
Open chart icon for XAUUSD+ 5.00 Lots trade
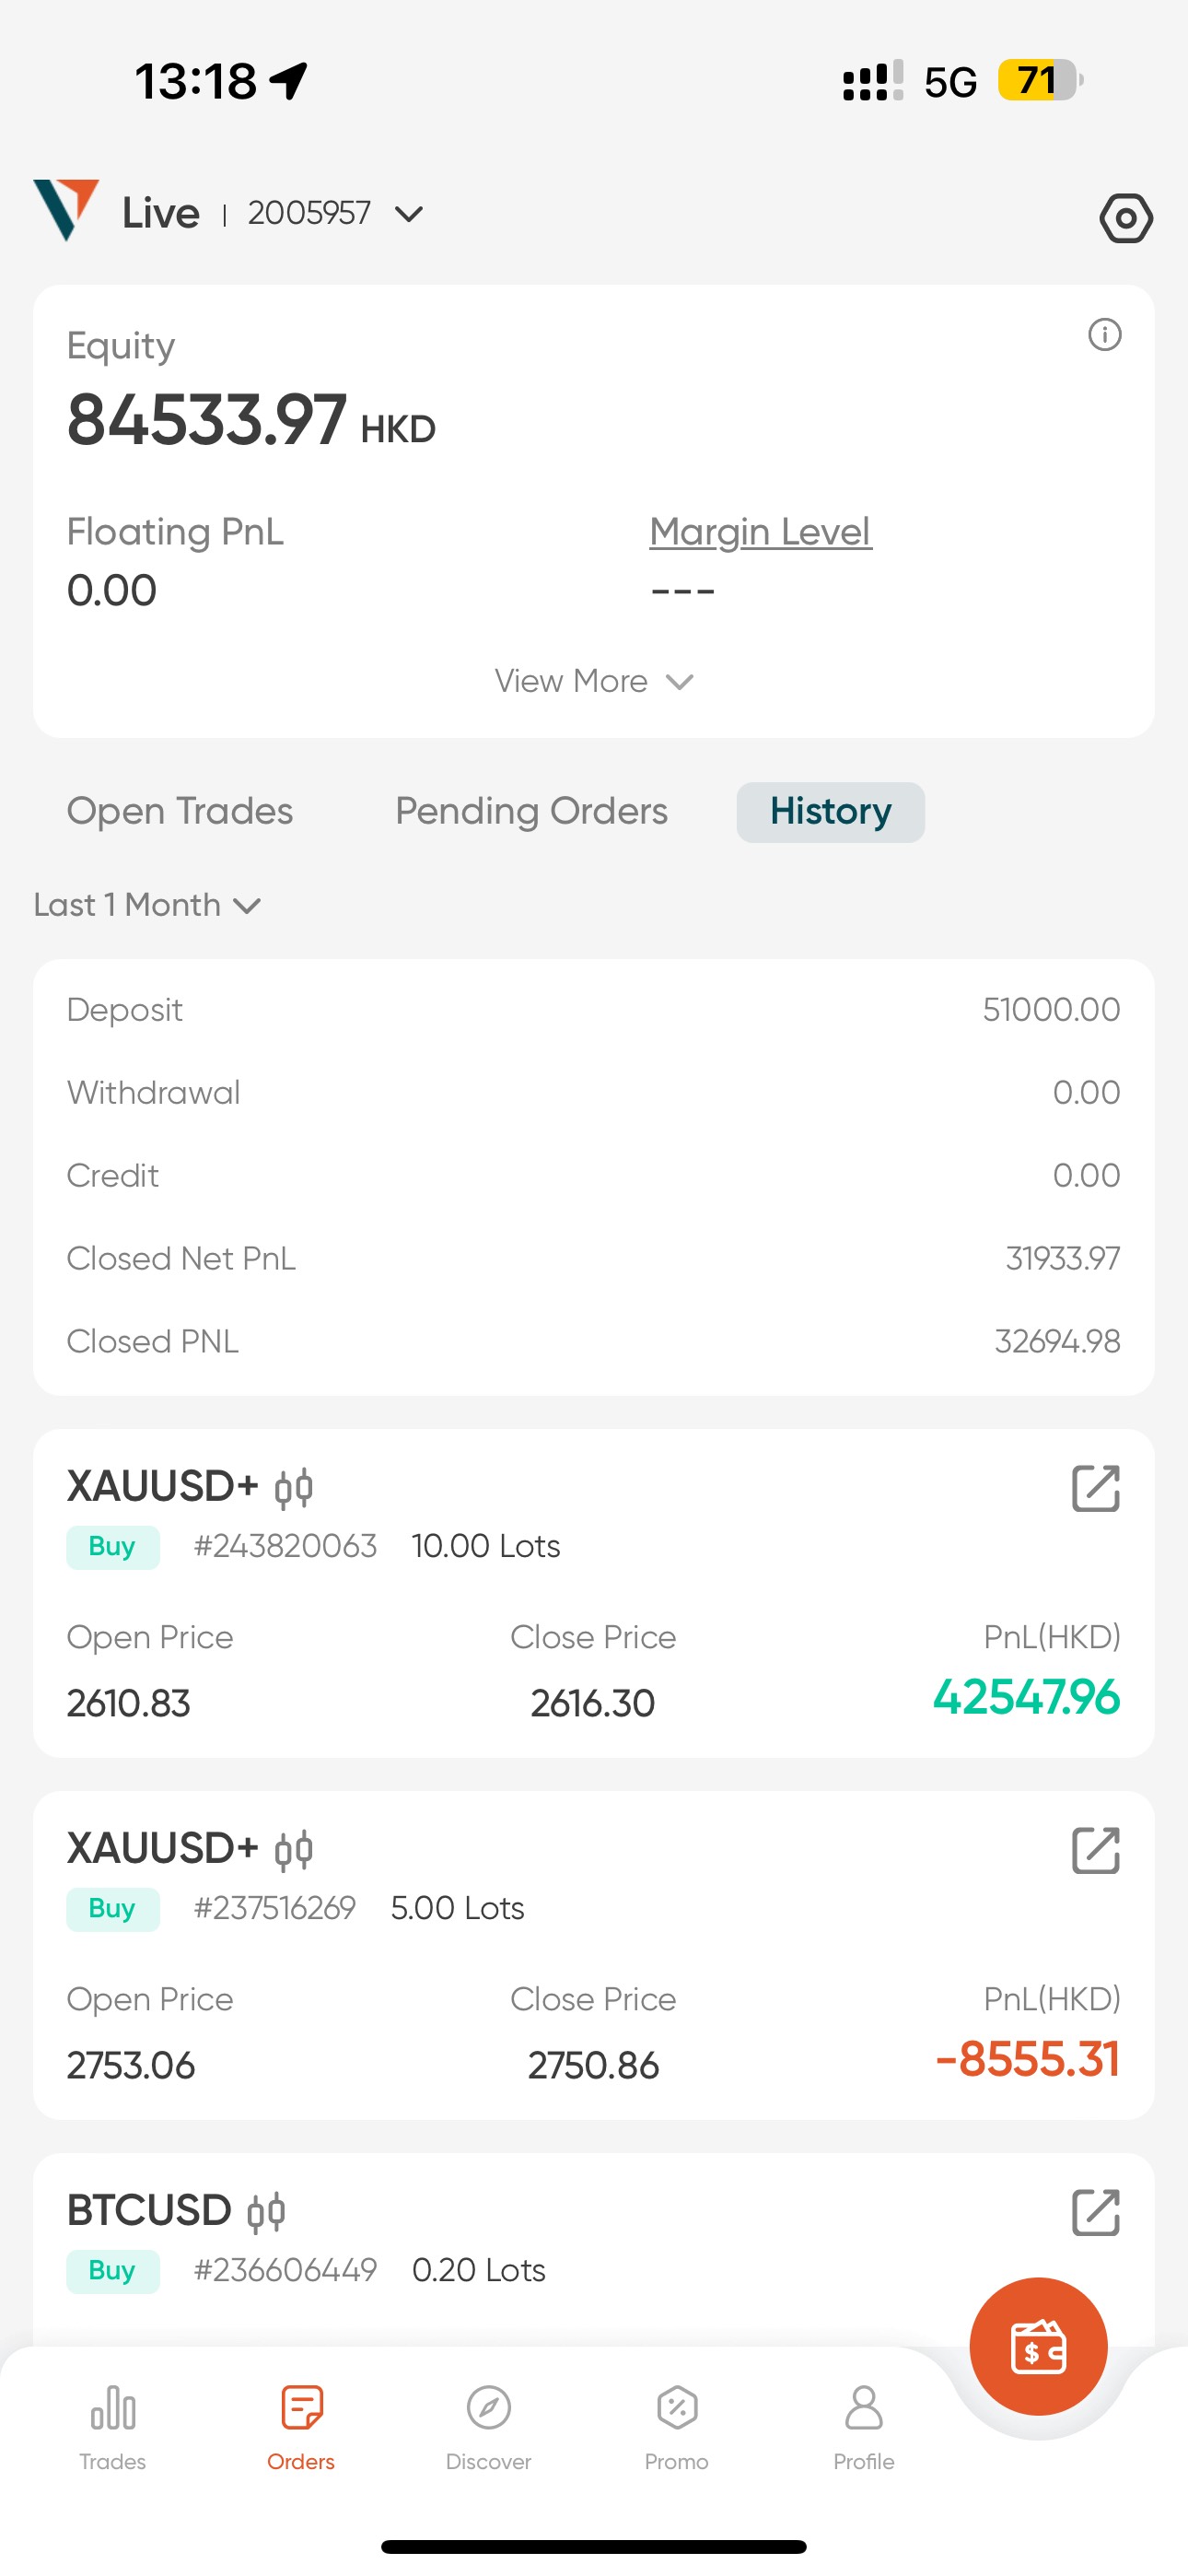[294, 1850]
